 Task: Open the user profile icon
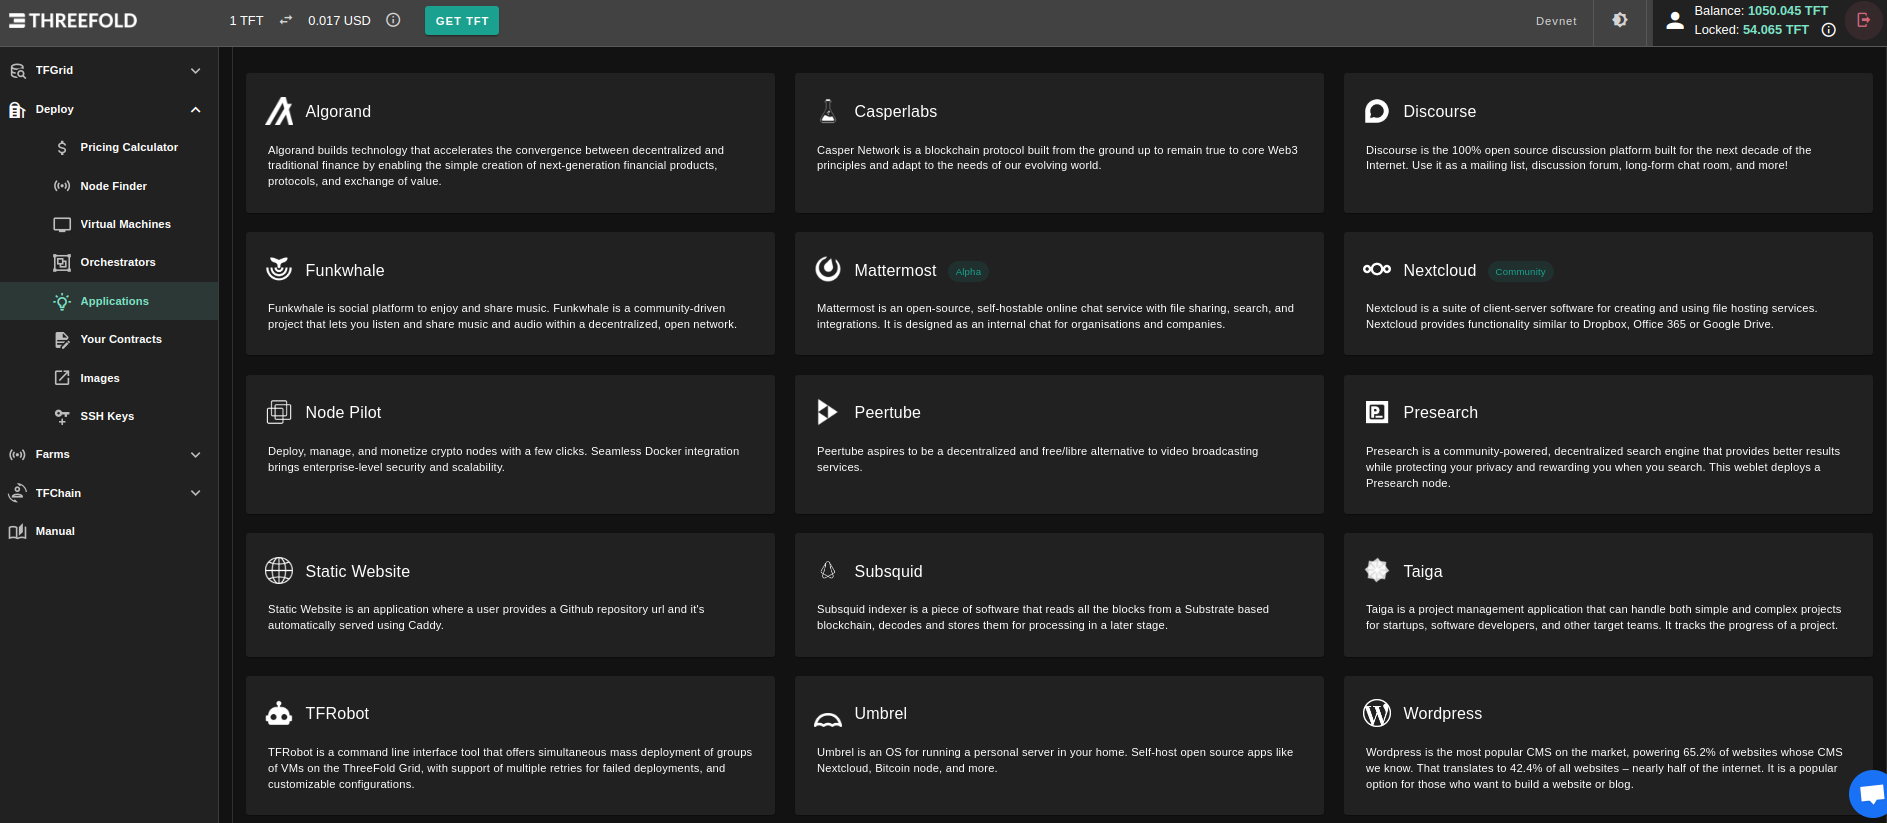click(1675, 20)
